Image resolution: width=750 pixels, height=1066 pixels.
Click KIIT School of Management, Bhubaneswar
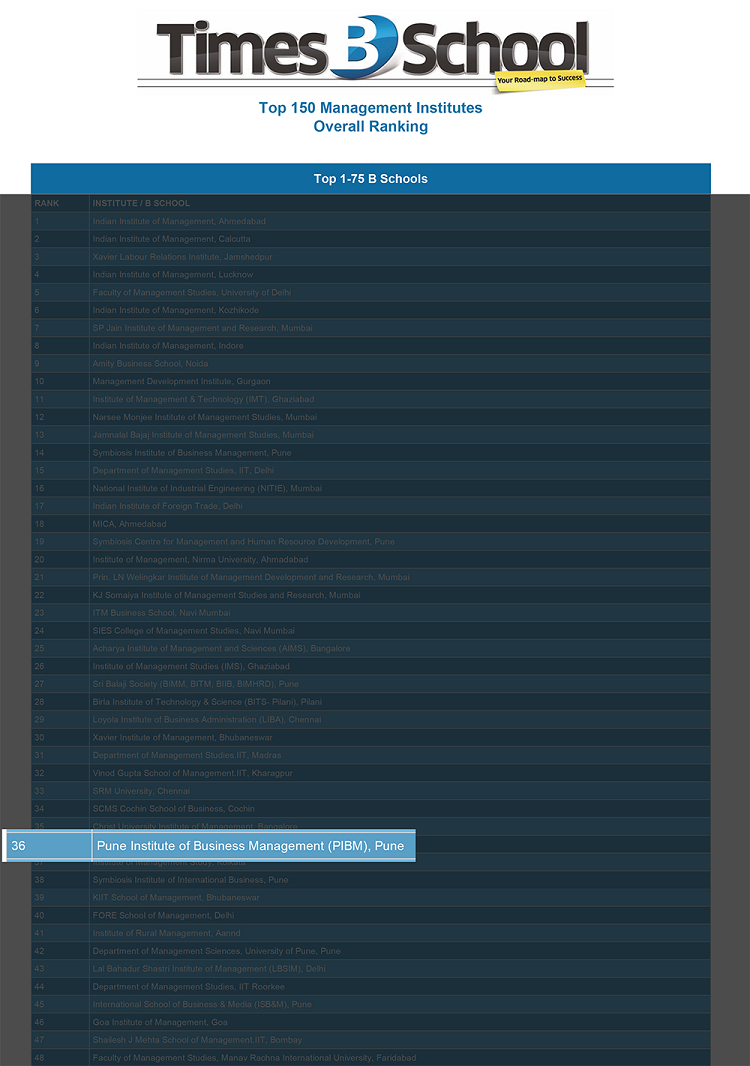click(x=176, y=897)
